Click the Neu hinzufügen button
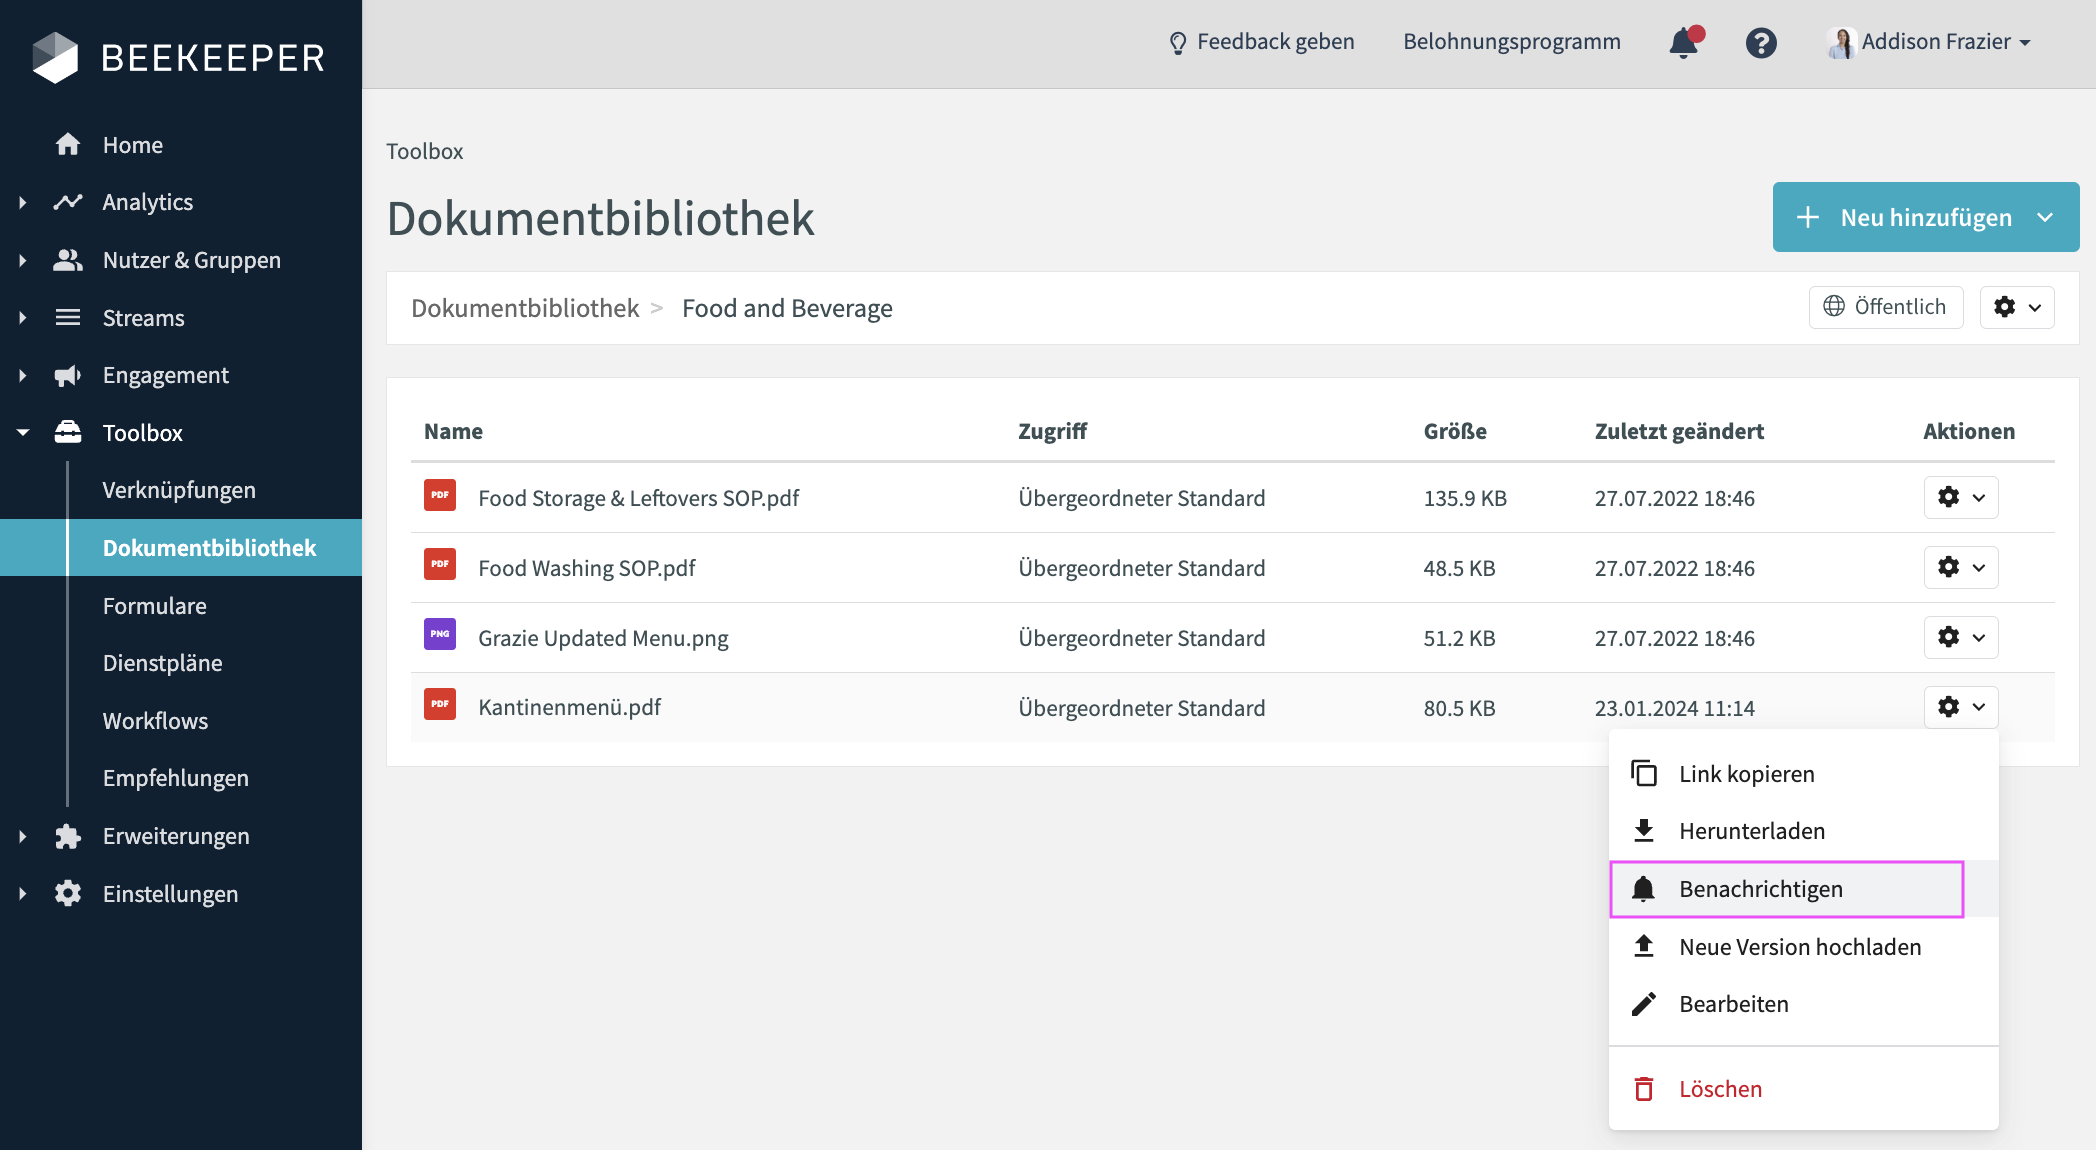The height and width of the screenshot is (1150, 2096). [1908, 217]
